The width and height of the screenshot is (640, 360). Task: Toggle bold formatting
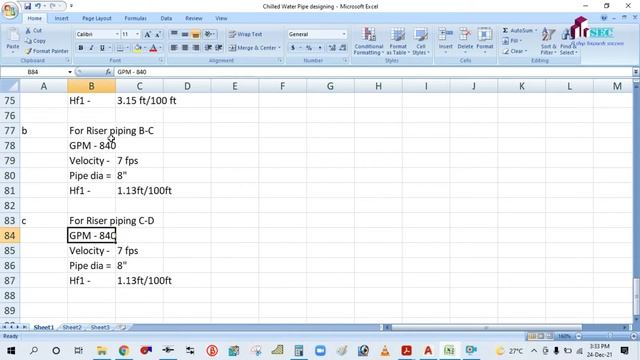(x=81, y=48)
